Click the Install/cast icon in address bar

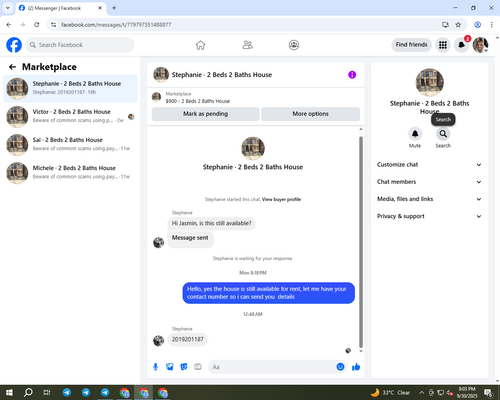pos(445,25)
